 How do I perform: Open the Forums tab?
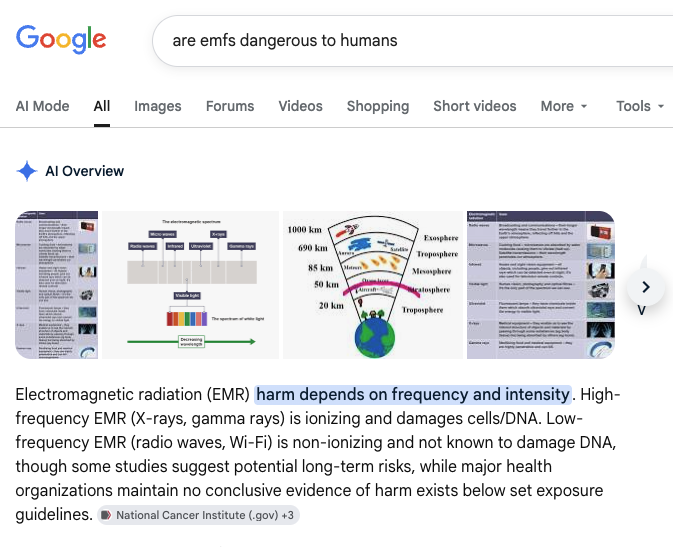(x=230, y=106)
